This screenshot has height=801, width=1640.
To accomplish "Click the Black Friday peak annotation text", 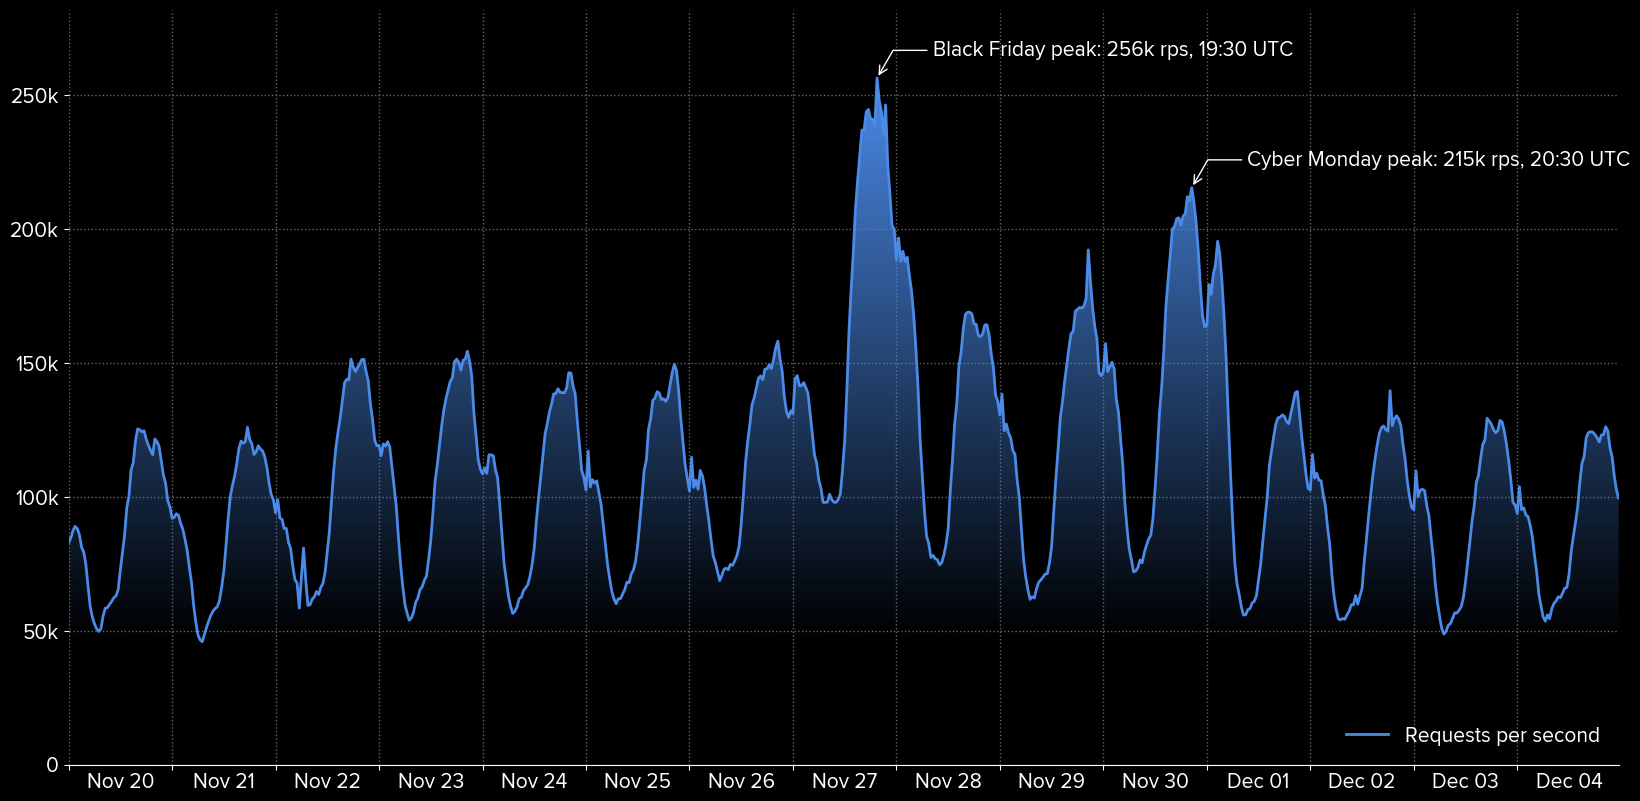I will [1112, 50].
